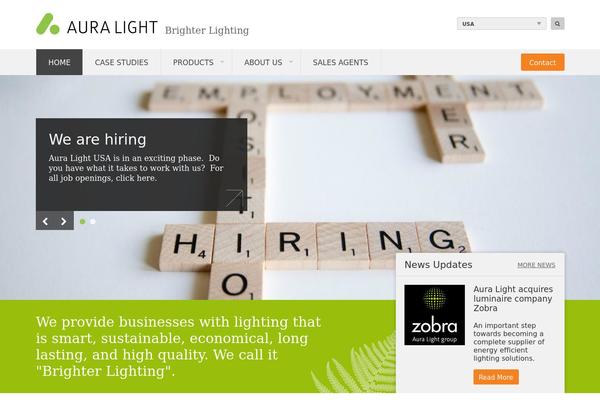Advance to next slide arrow

tap(64, 221)
